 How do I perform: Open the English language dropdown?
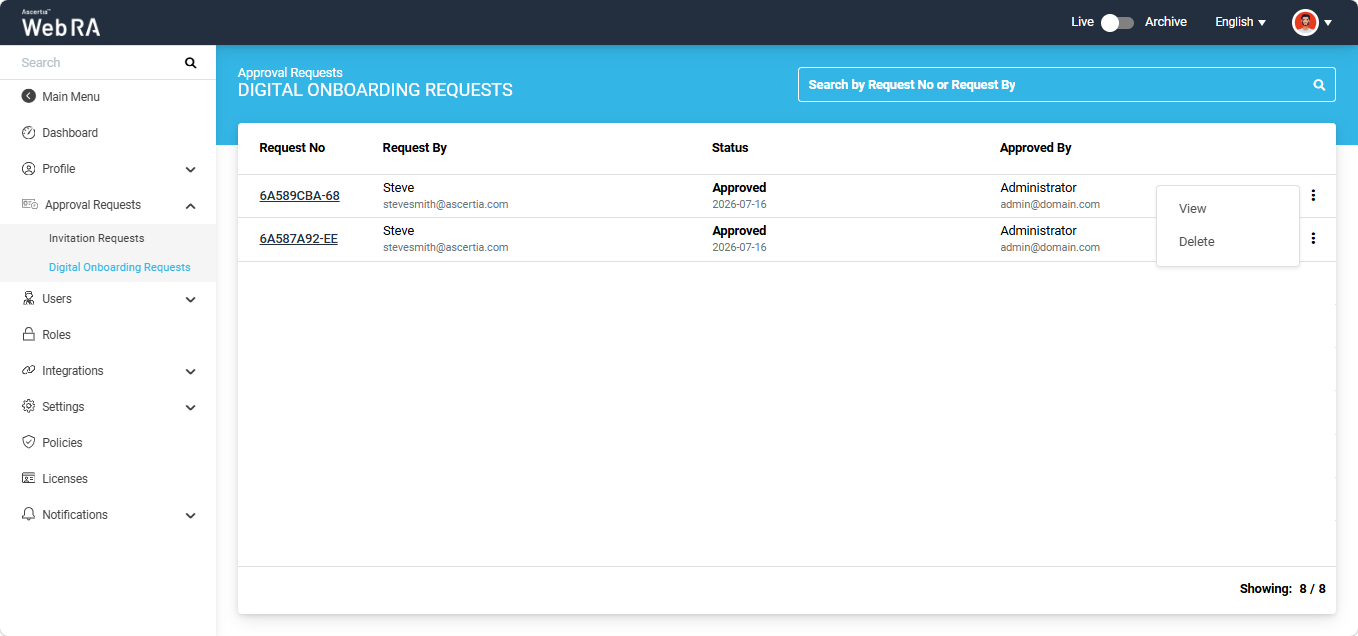coord(1240,22)
